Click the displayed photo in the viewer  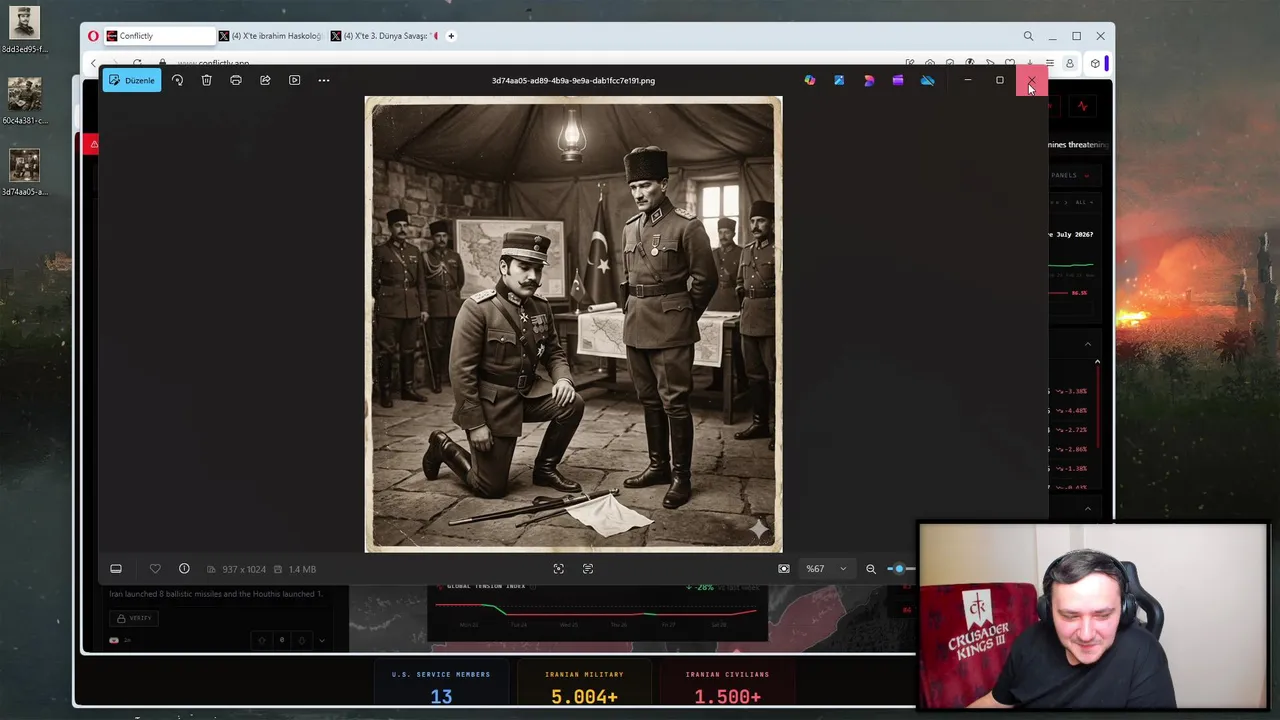[573, 324]
